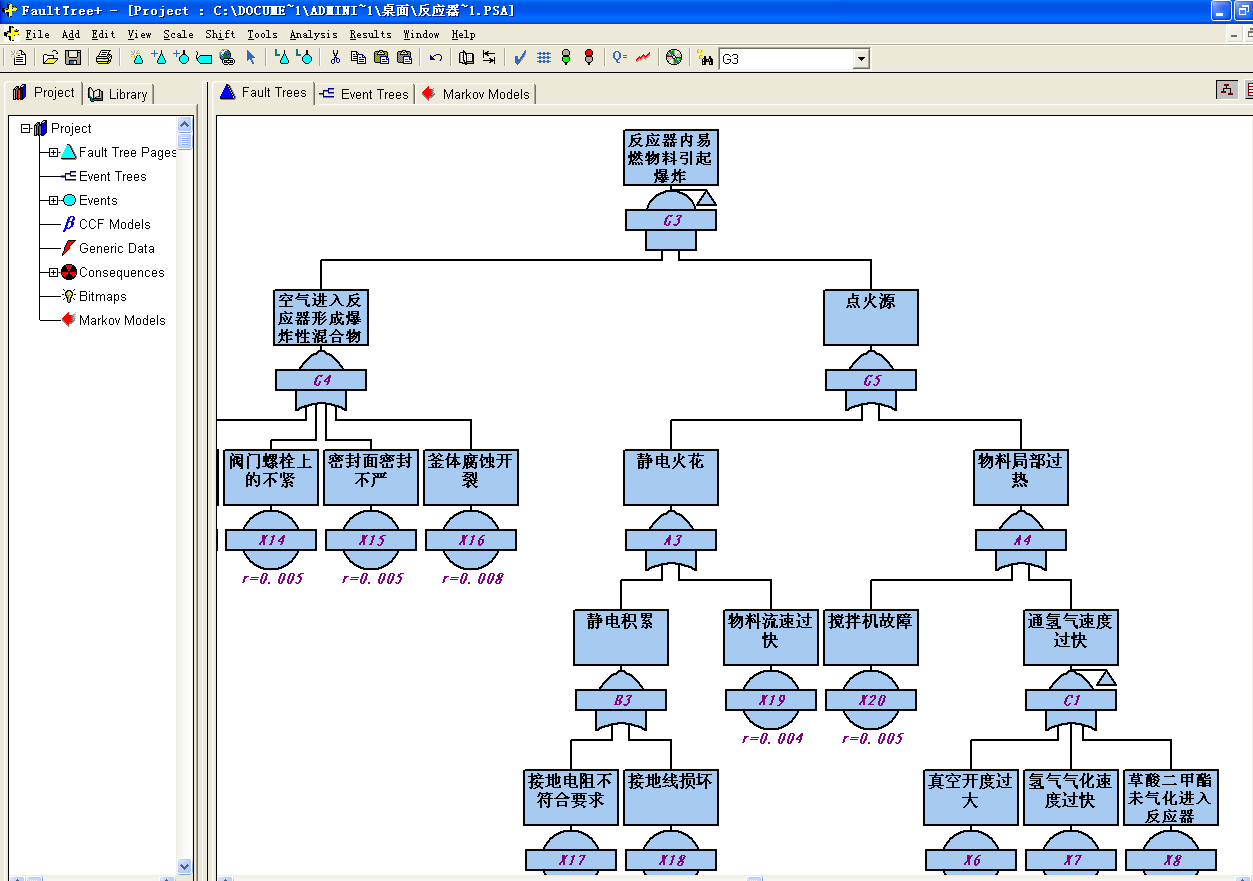
Task: Click the Paste Special icon with red mark
Action: tap(404, 58)
